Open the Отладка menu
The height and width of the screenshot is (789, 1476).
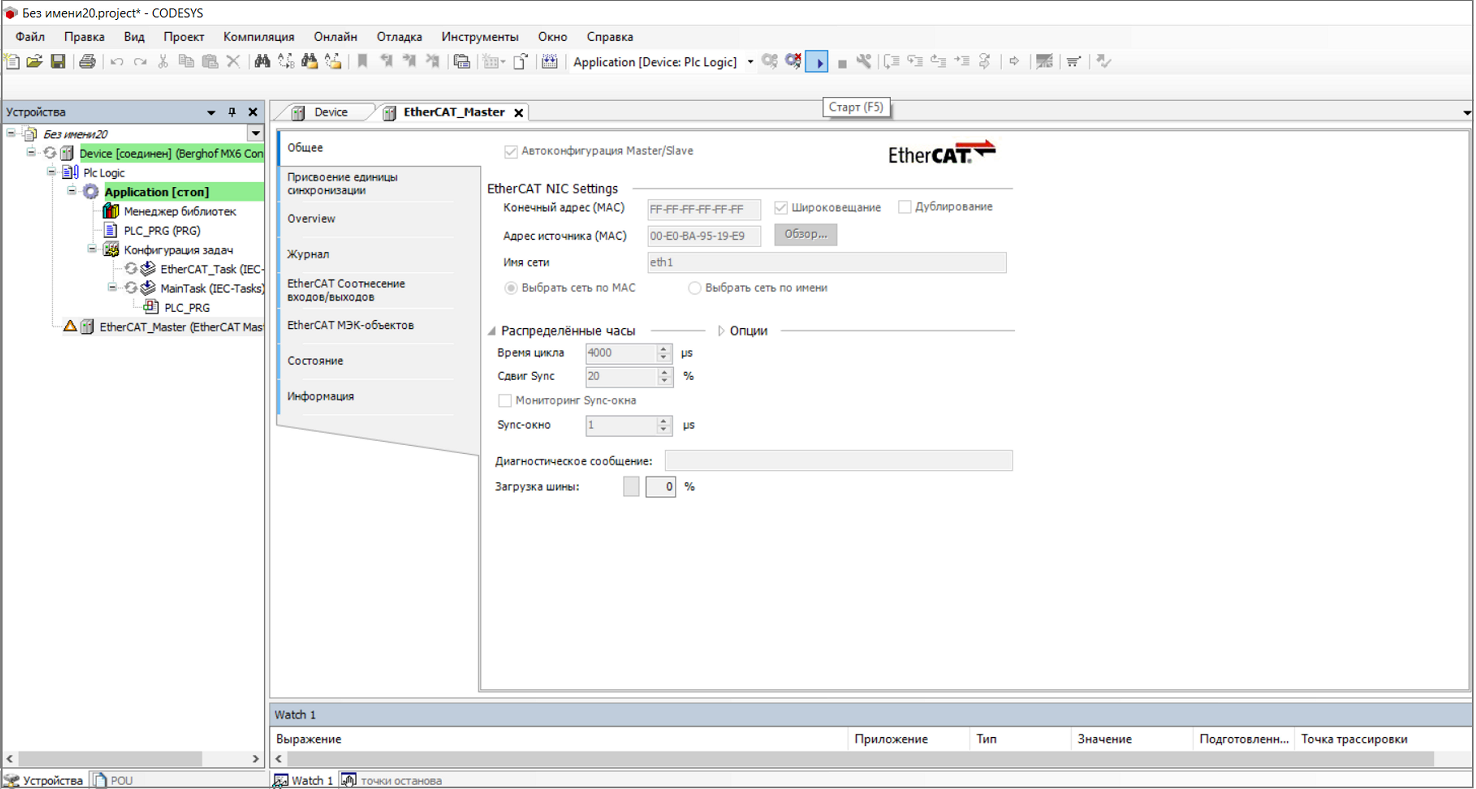[x=399, y=37]
